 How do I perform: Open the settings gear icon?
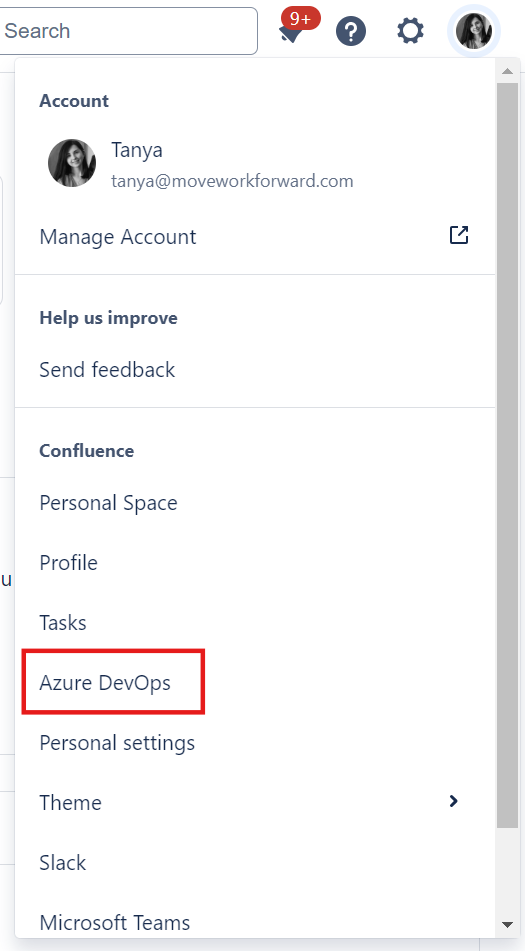(410, 30)
